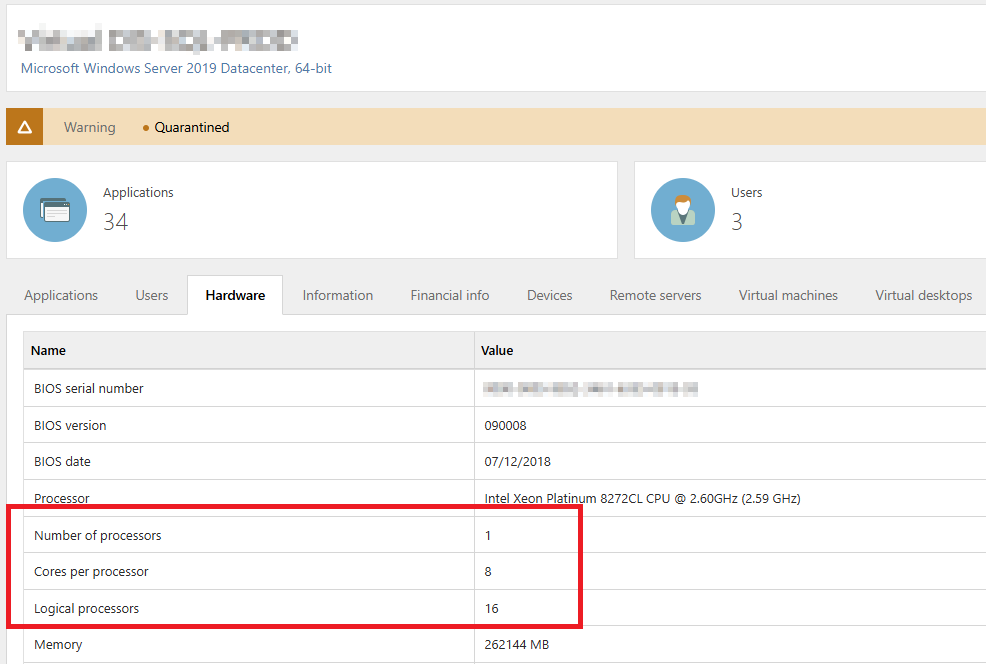Click the Quarantined status label
Image resolution: width=986 pixels, height=664 pixels.
coord(192,128)
